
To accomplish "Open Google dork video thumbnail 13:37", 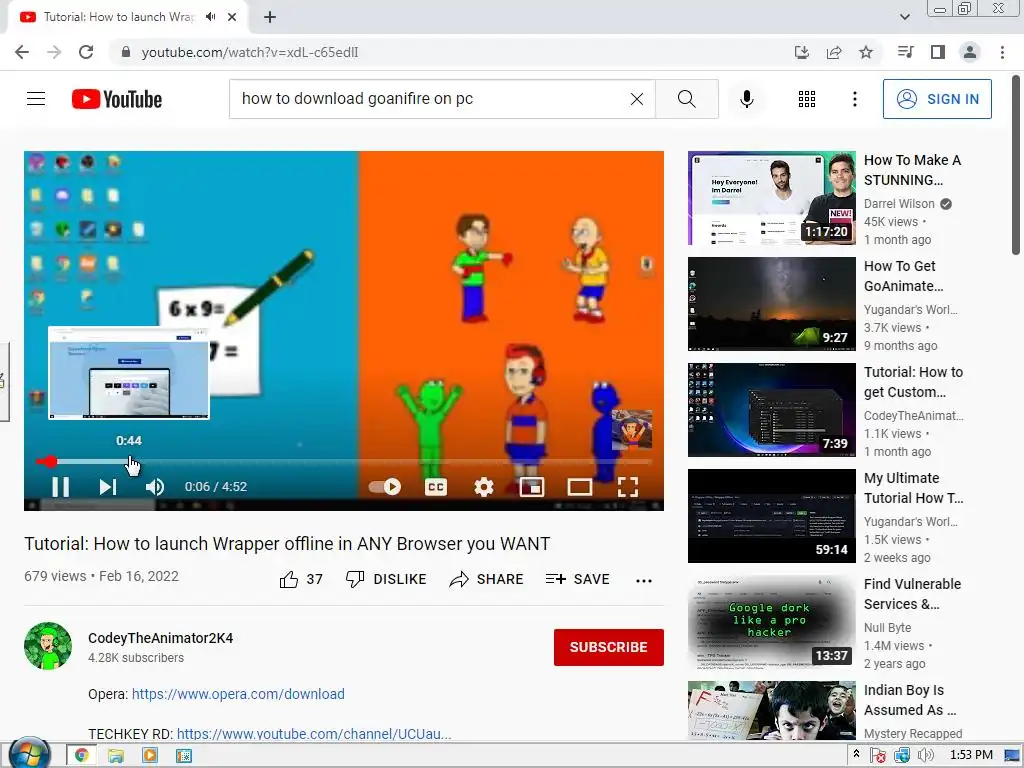I will [x=771, y=622].
